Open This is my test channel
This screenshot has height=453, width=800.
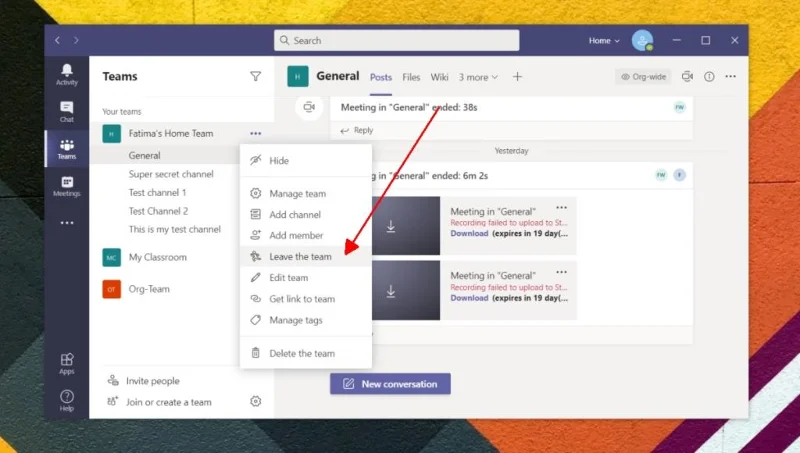[174, 229]
